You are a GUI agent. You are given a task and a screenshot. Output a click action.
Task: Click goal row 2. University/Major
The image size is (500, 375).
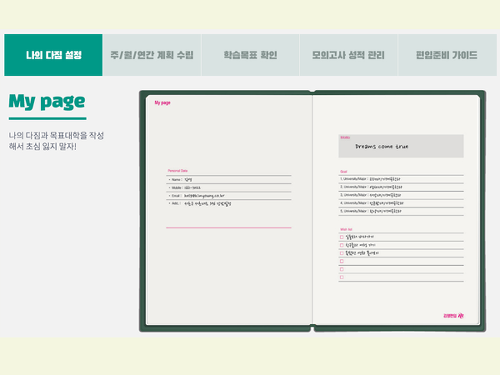pos(401,187)
